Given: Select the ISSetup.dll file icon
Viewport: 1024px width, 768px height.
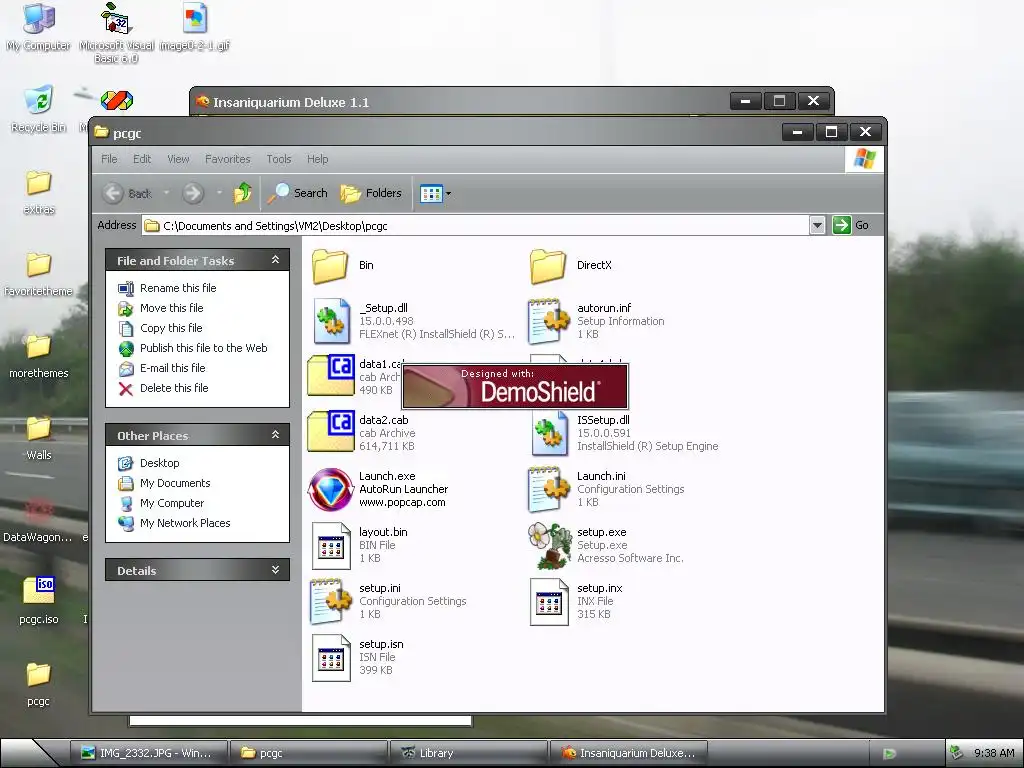Looking at the screenshot, I should (549, 434).
